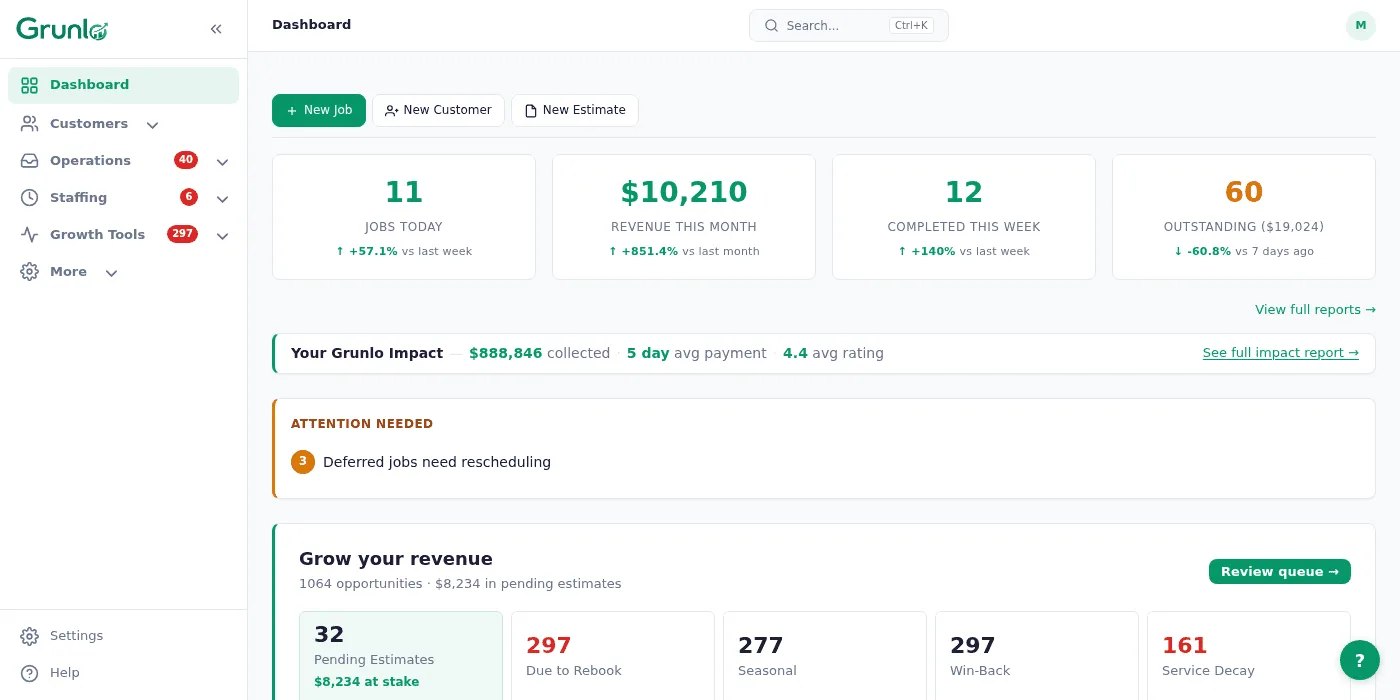Image resolution: width=1400 pixels, height=700 pixels.
Task: Follow the View full reports link
Action: 1315,310
